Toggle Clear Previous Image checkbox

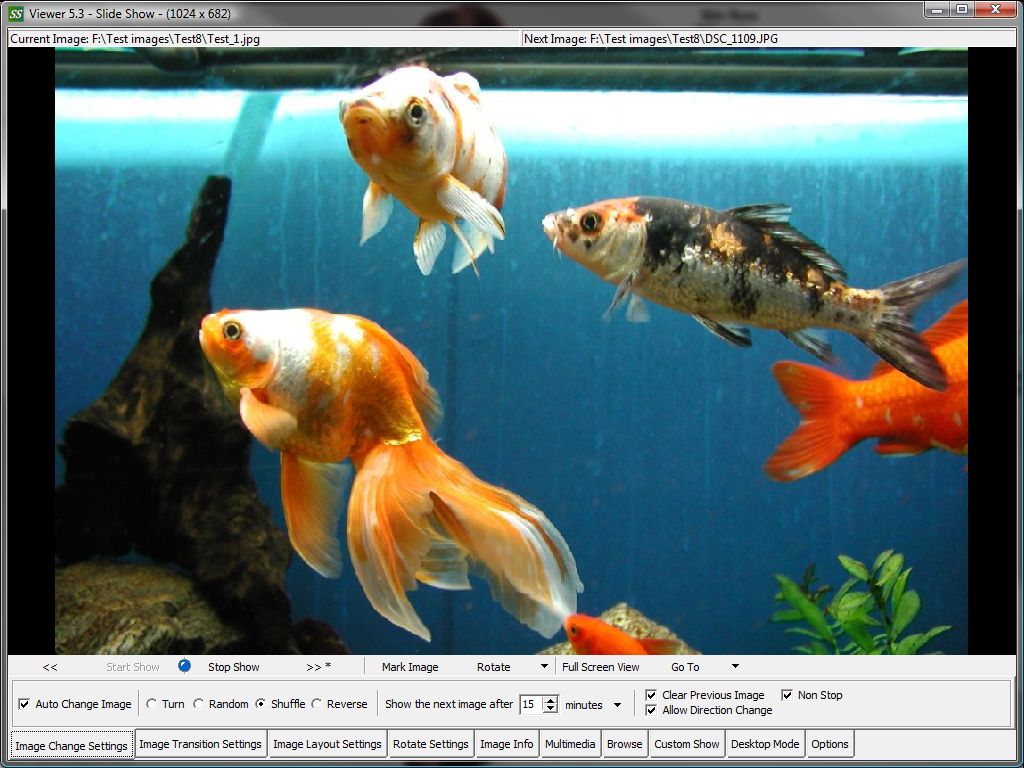651,695
